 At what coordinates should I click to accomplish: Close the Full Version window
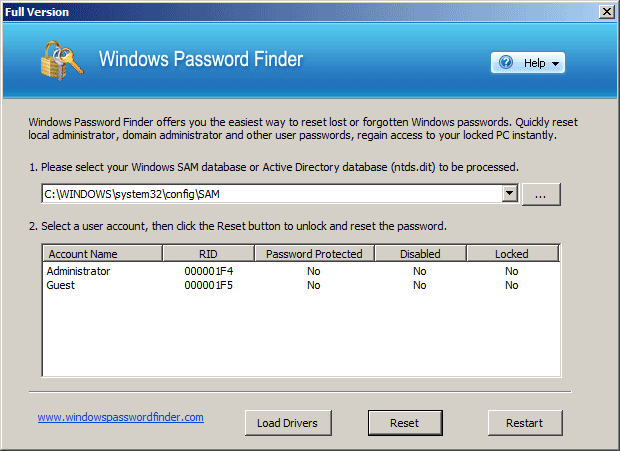607,11
